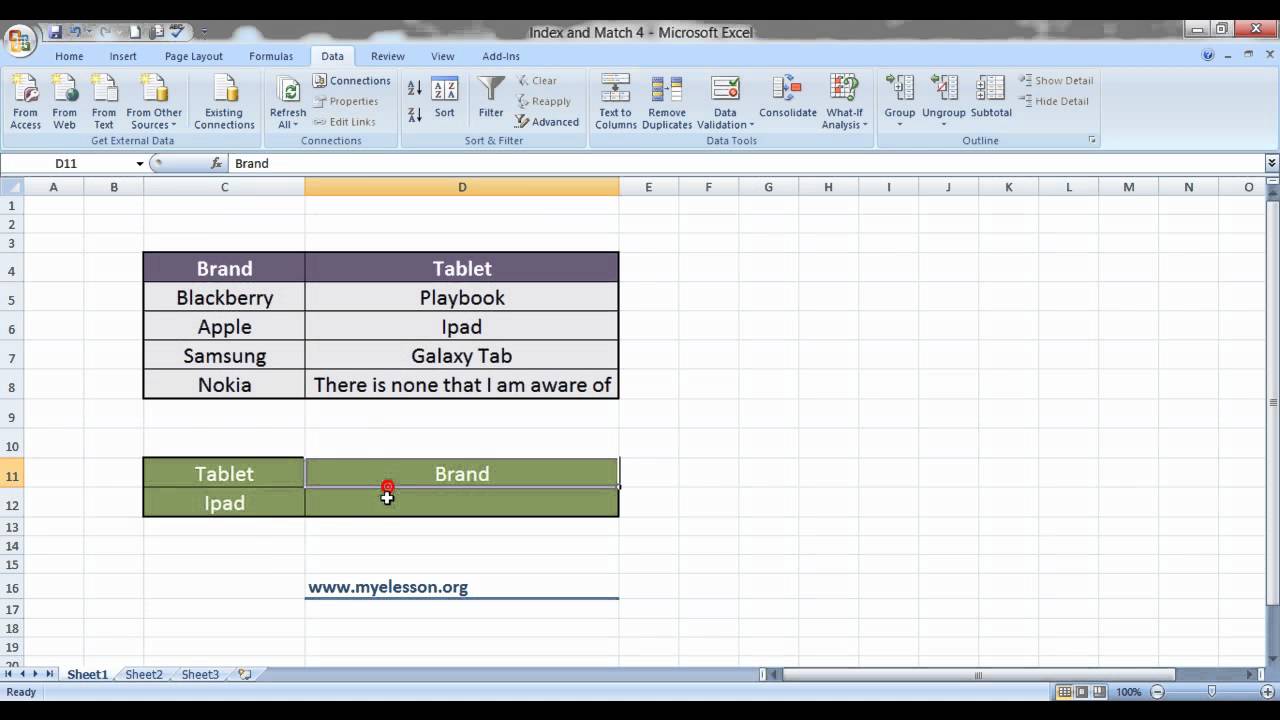This screenshot has width=1280, height=720.
Task: Open the Name Box dropdown
Action: click(x=140, y=163)
